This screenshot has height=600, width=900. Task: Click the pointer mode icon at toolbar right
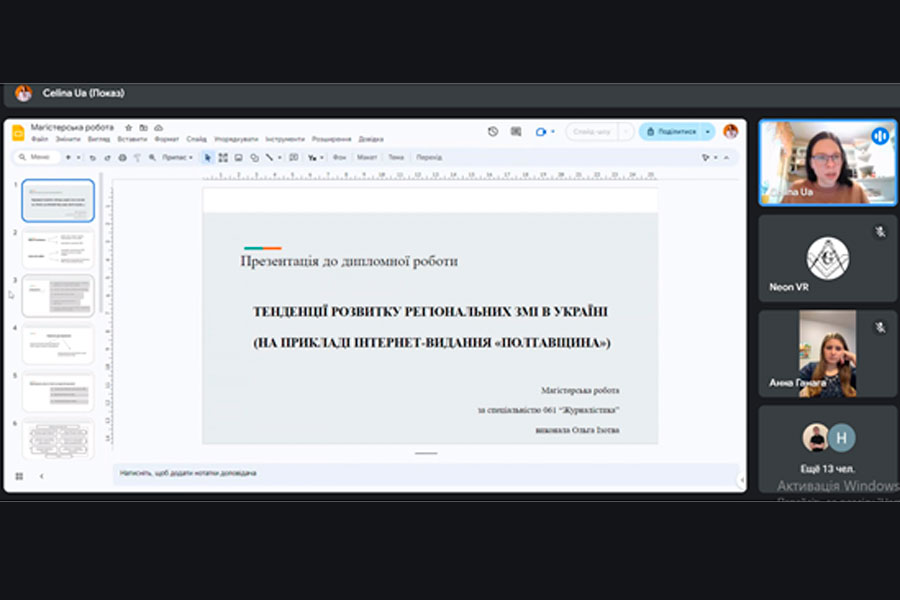pyautogui.click(x=705, y=157)
